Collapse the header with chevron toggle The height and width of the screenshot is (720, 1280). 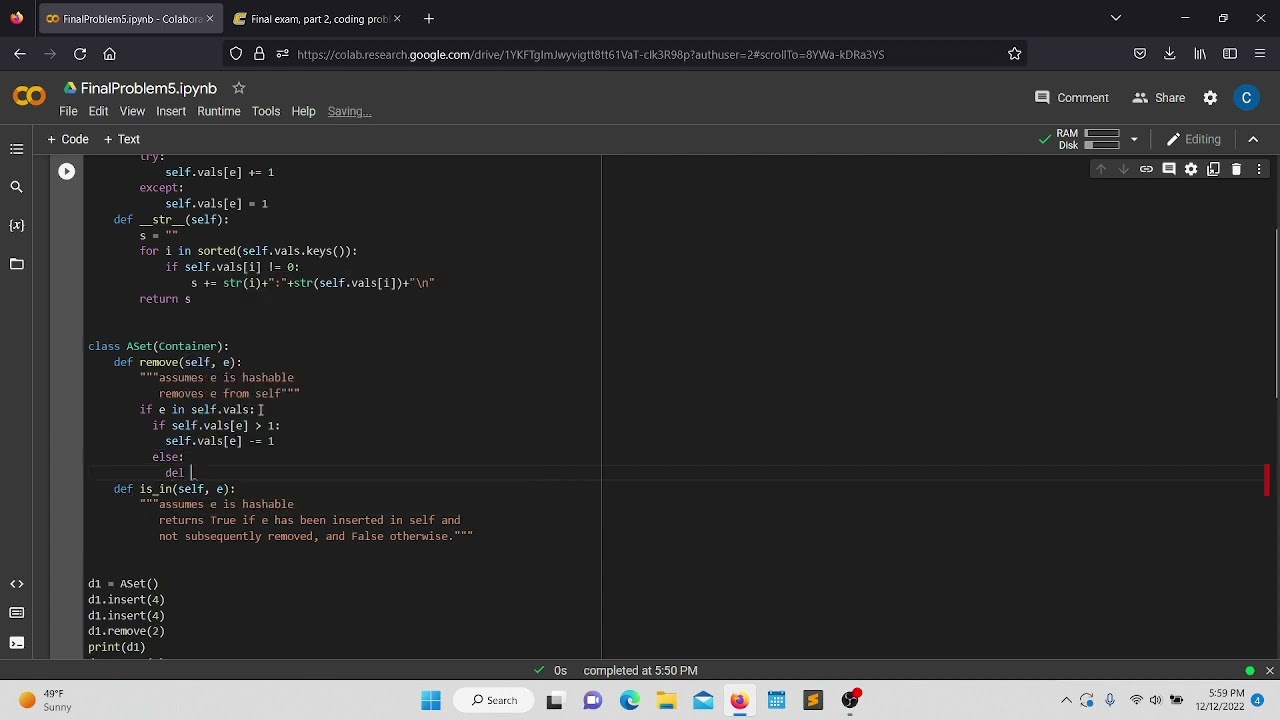click(x=1253, y=139)
